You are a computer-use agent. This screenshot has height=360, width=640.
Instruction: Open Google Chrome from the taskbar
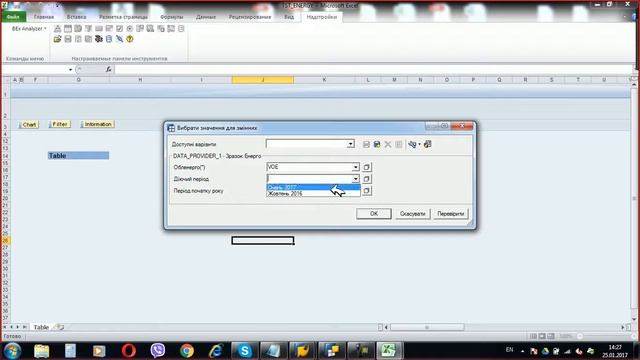pos(187,351)
